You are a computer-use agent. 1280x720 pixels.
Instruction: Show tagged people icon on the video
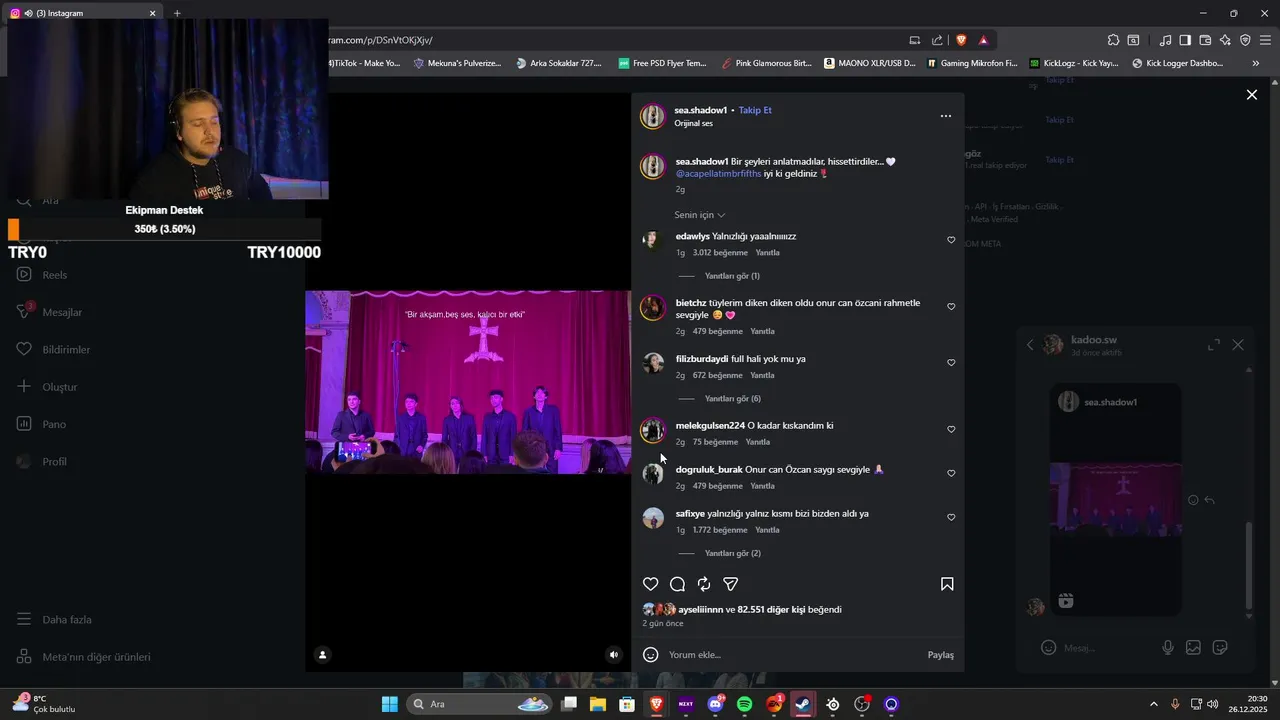coord(322,655)
